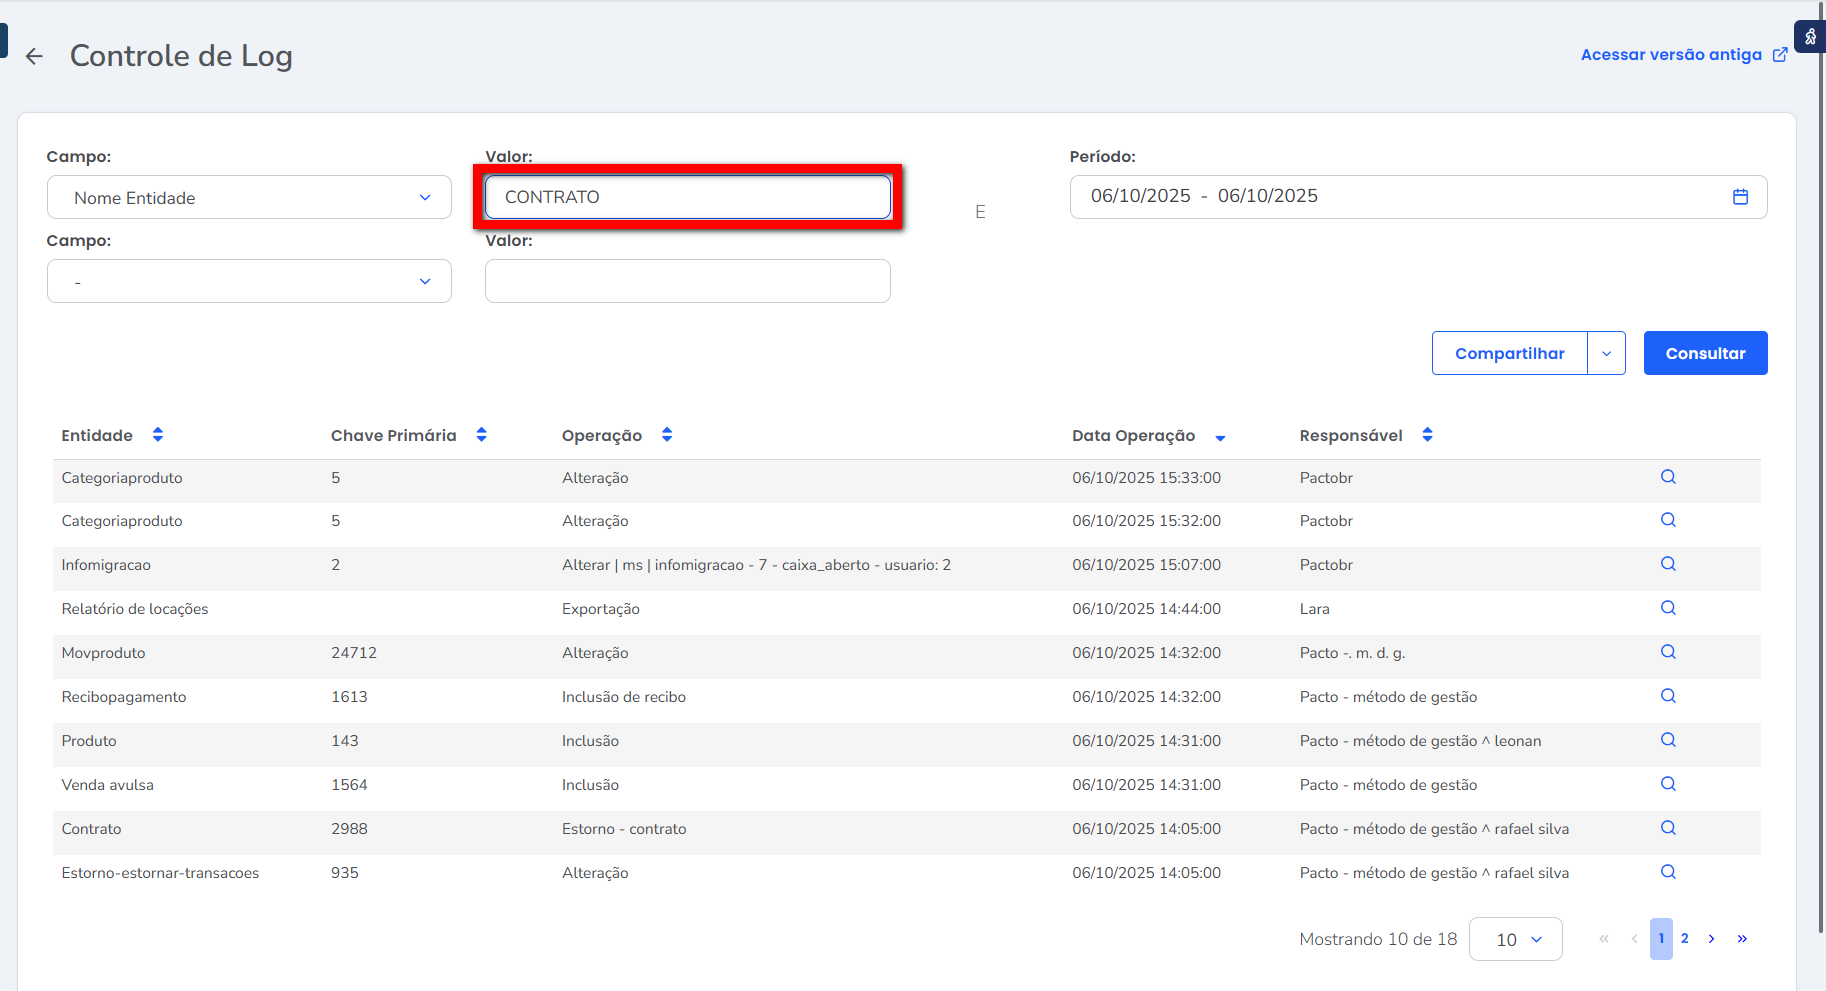The width and height of the screenshot is (1826, 991).
Task: View details of Venda avulsa 1564 entry
Action: click(1668, 784)
